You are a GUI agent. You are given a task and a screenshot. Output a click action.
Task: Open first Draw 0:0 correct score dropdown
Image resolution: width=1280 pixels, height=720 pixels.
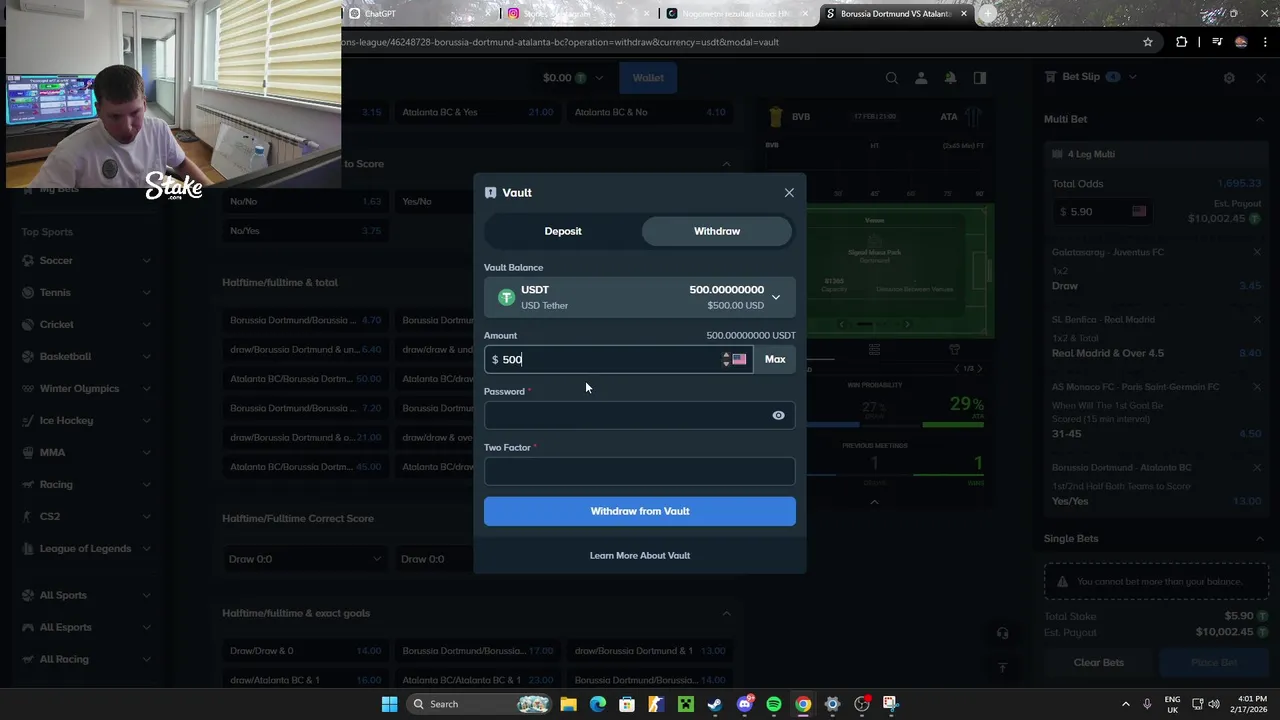pyautogui.click(x=305, y=559)
